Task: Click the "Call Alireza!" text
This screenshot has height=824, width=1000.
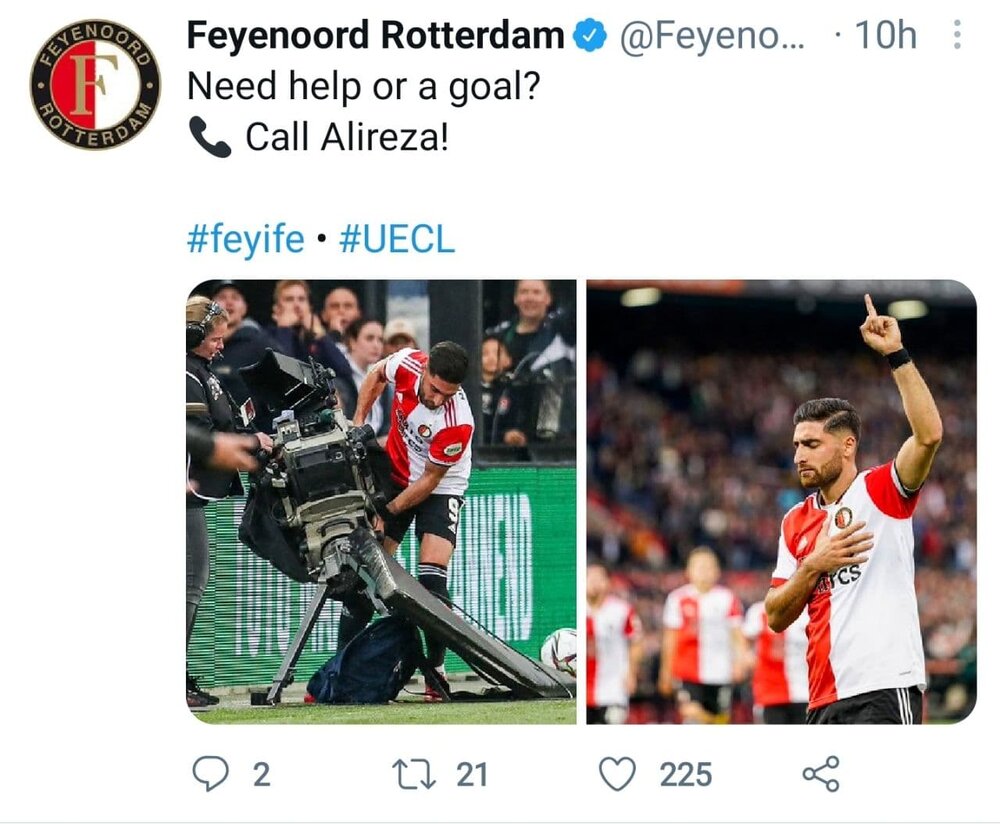Action: pyautogui.click(x=347, y=137)
